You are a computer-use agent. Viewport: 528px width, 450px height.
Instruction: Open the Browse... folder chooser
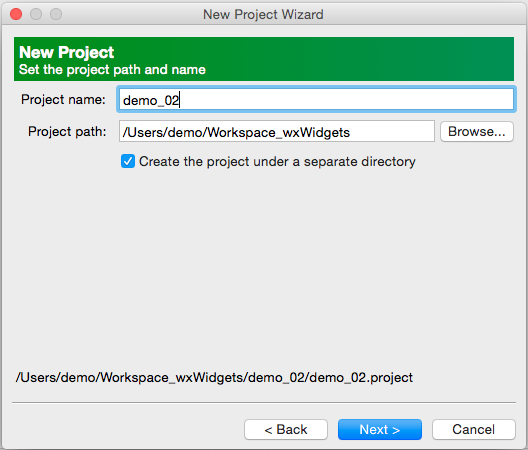(477, 131)
